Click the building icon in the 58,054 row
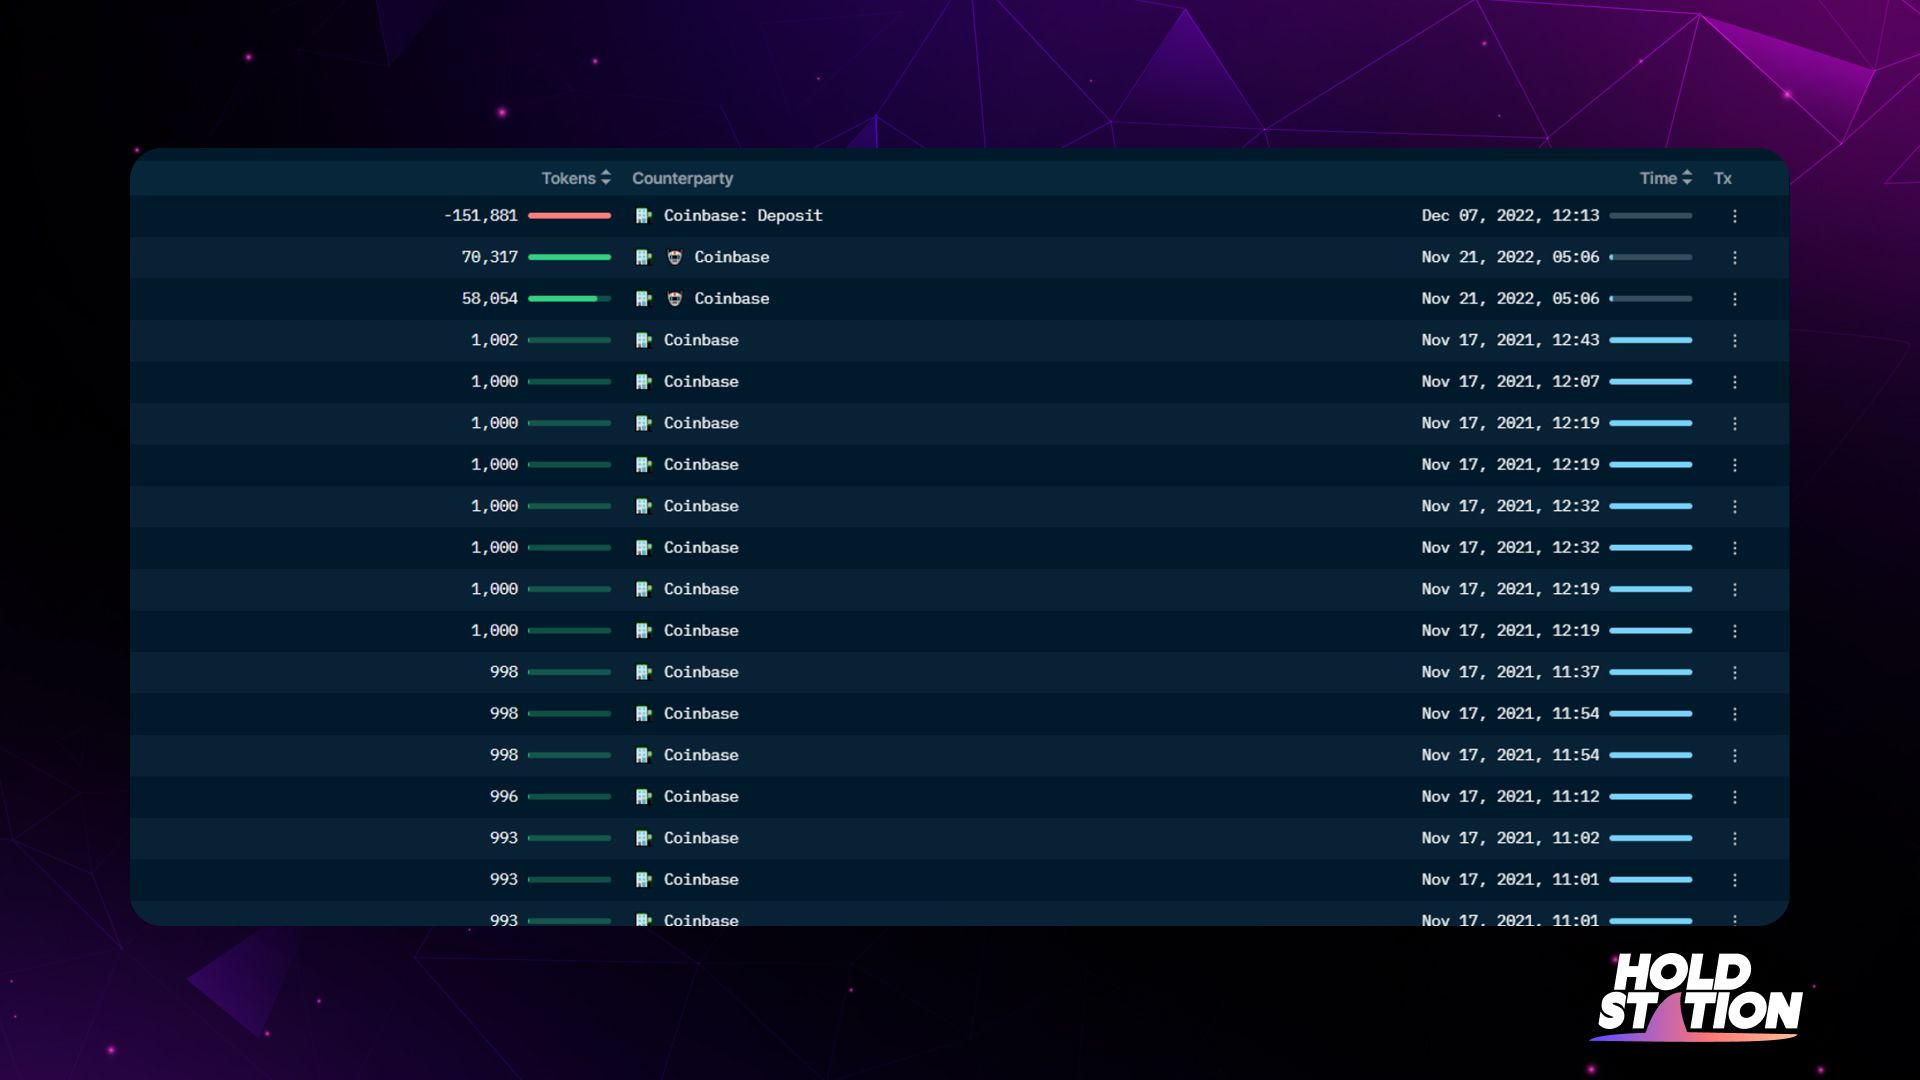The image size is (1920, 1080). coord(644,299)
